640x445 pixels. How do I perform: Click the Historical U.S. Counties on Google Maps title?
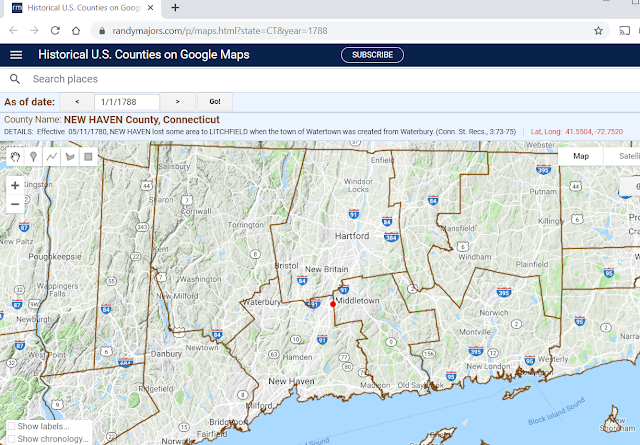pos(144,55)
